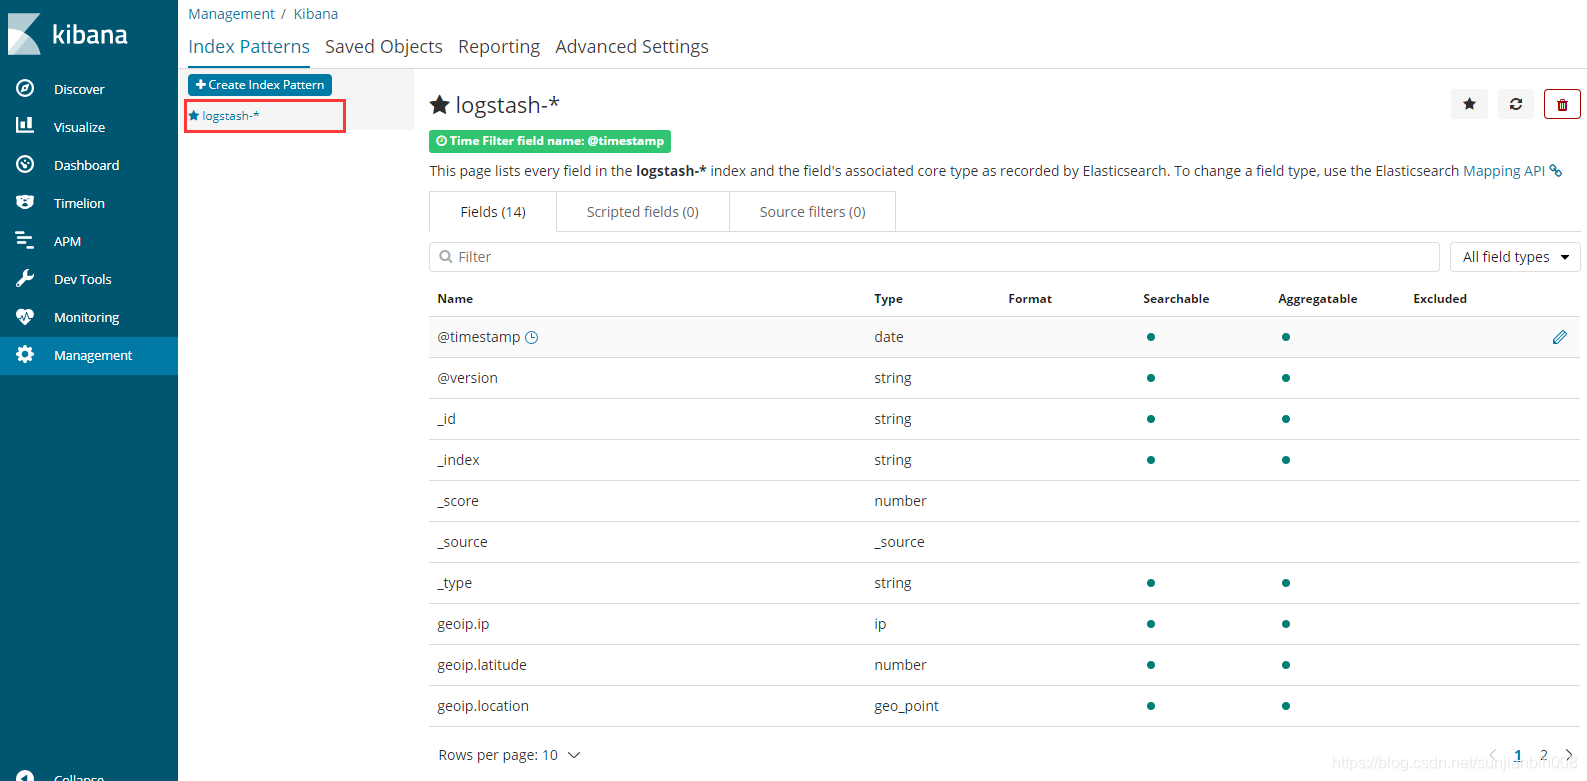The width and height of the screenshot is (1587, 781).
Task: Go to page 1 of fields
Action: click(x=1518, y=755)
